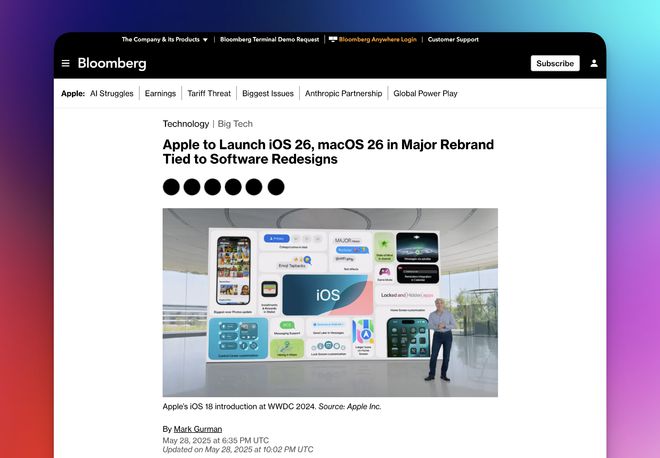Click the last black share circle

point(276,187)
